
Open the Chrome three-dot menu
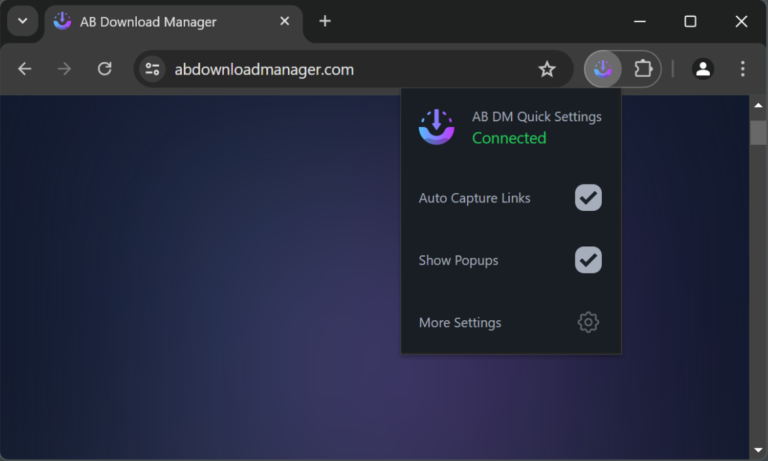pyautogui.click(x=743, y=69)
